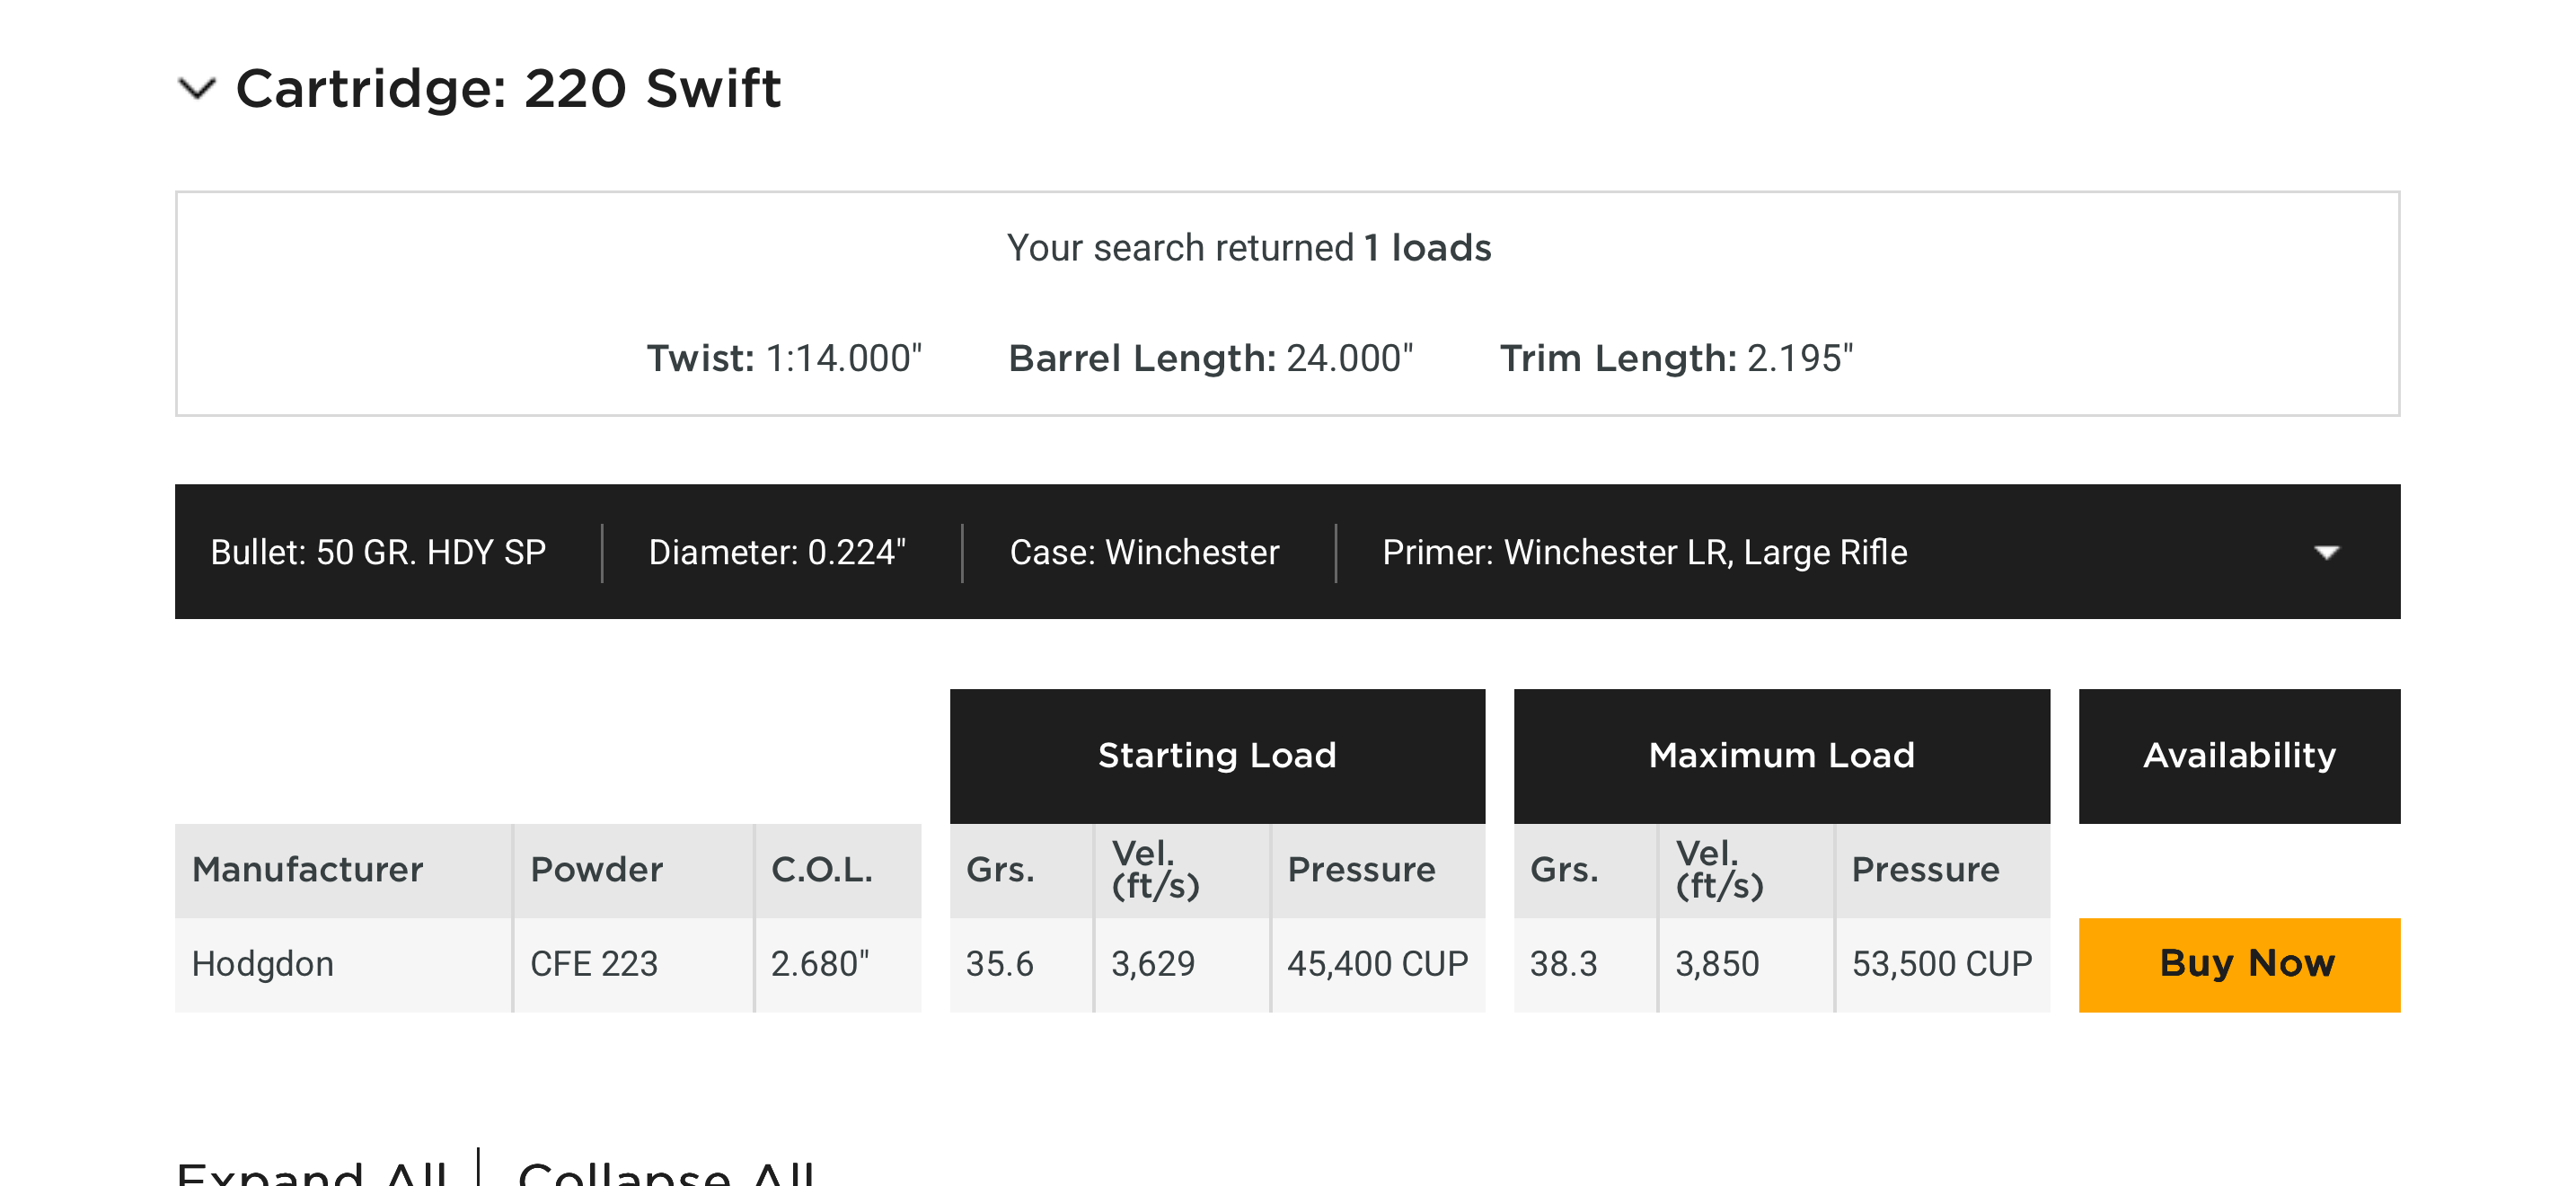Click the Starting Load header
The width and height of the screenshot is (2576, 1186).
click(1216, 755)
